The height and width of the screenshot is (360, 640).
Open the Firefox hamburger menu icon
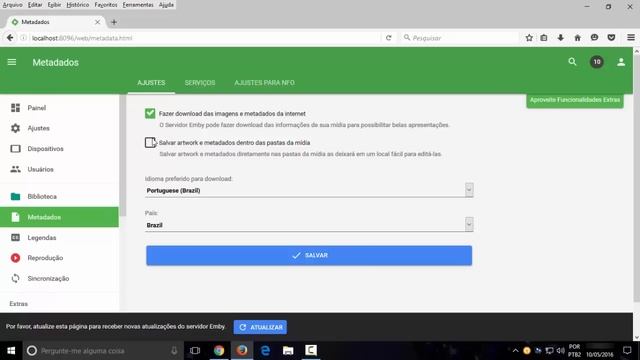coord(631,38)
